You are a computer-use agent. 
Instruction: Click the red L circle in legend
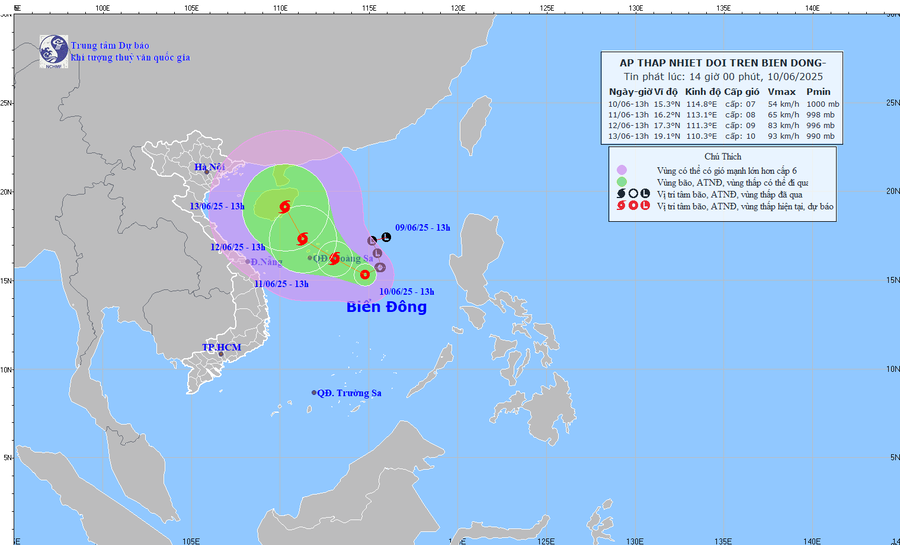(646, 206)
